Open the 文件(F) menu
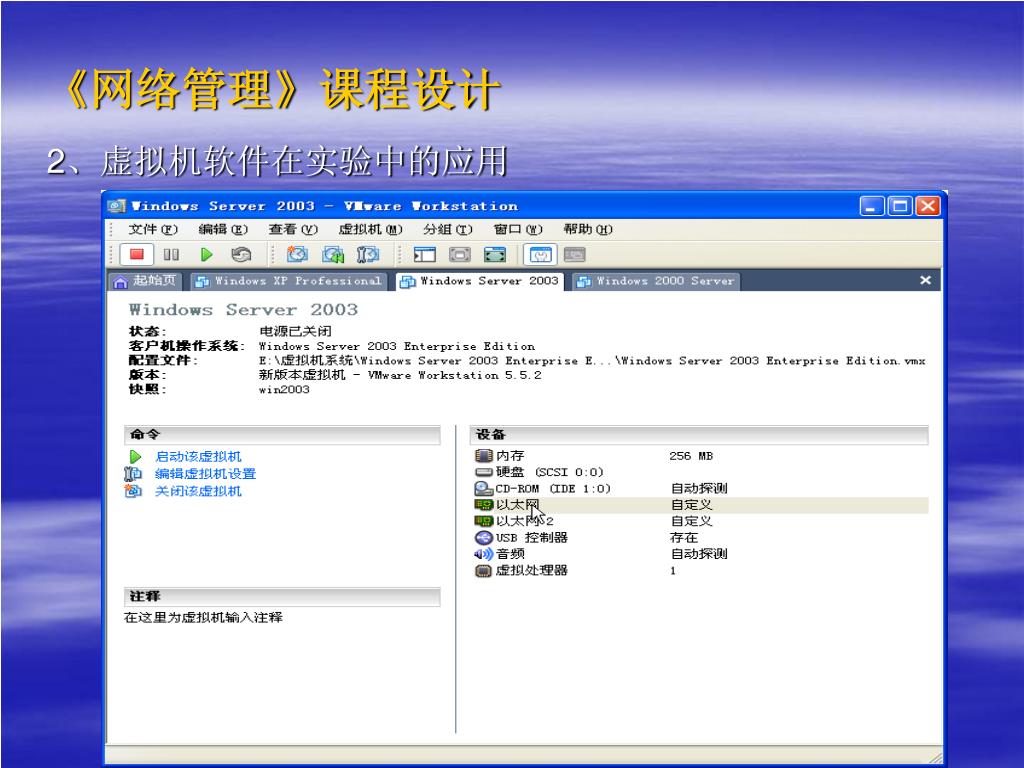Viewport: 1024px width, 768px height. click(153, 229)
